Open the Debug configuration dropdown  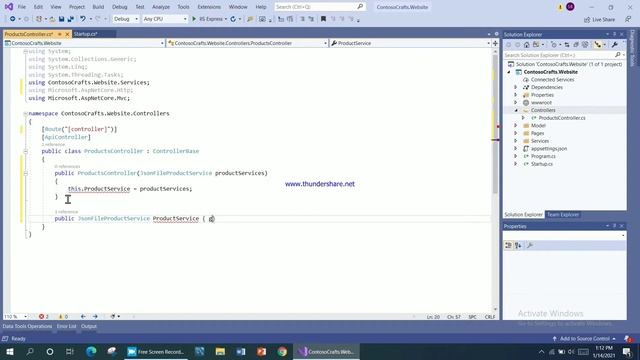126,19
